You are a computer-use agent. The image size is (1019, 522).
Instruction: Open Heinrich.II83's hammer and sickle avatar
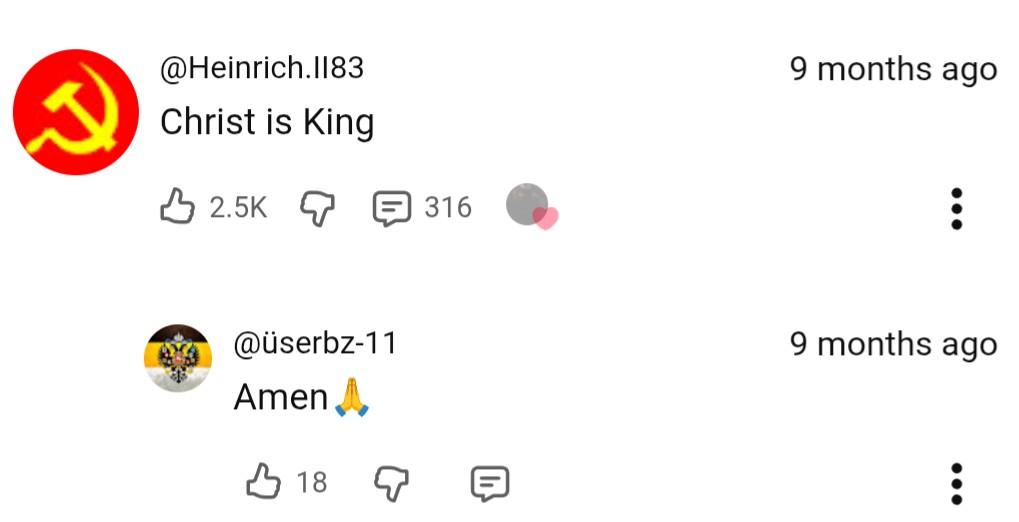click(76, 112)
